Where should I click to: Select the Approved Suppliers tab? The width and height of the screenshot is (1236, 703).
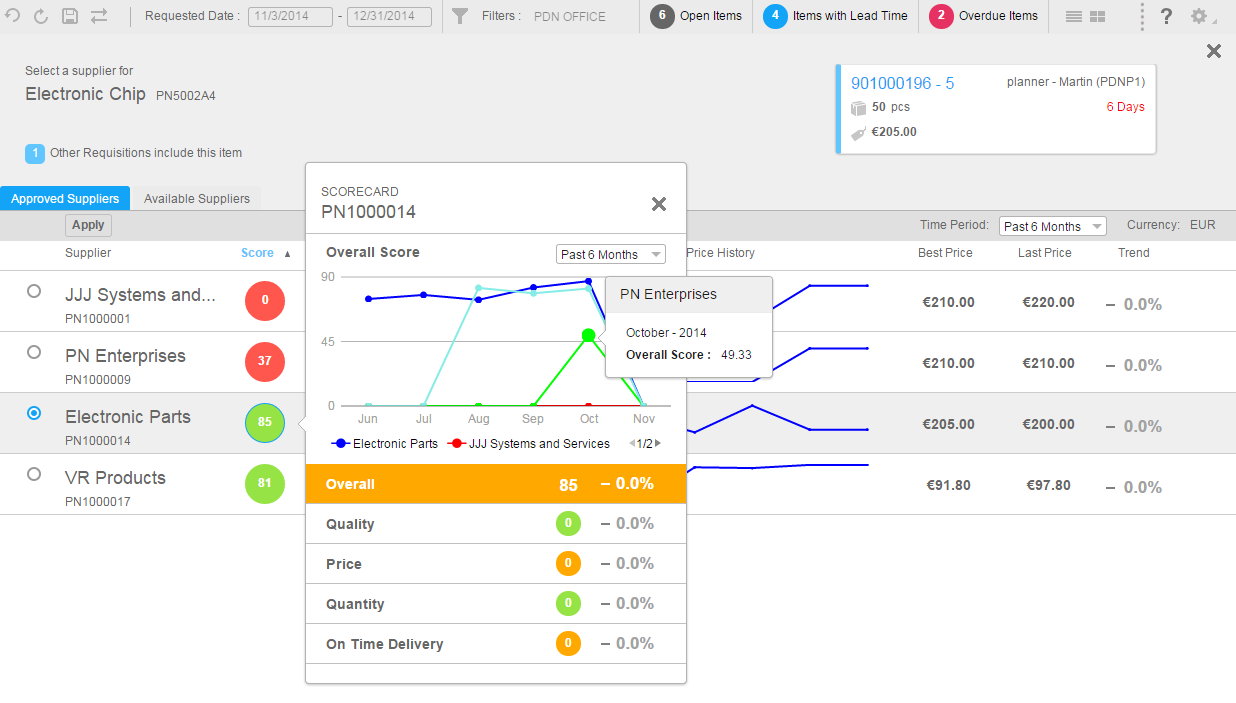[65, 198]
